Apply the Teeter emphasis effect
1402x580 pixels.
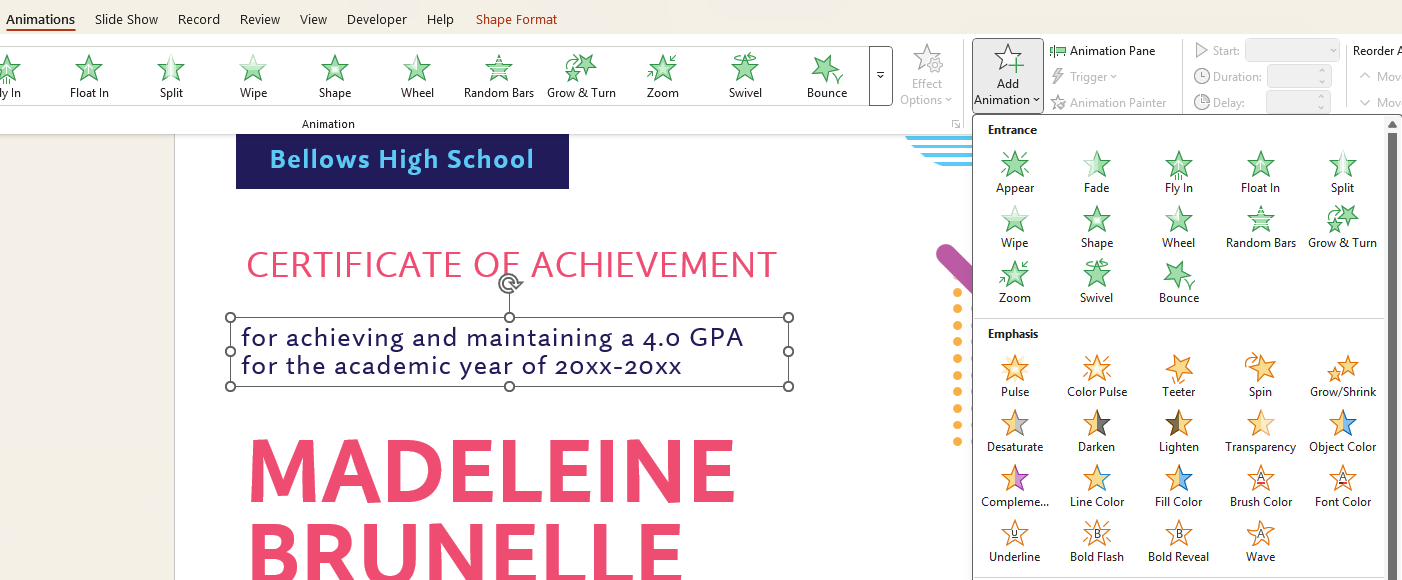pyautogui.click(x=1178, y=376)
